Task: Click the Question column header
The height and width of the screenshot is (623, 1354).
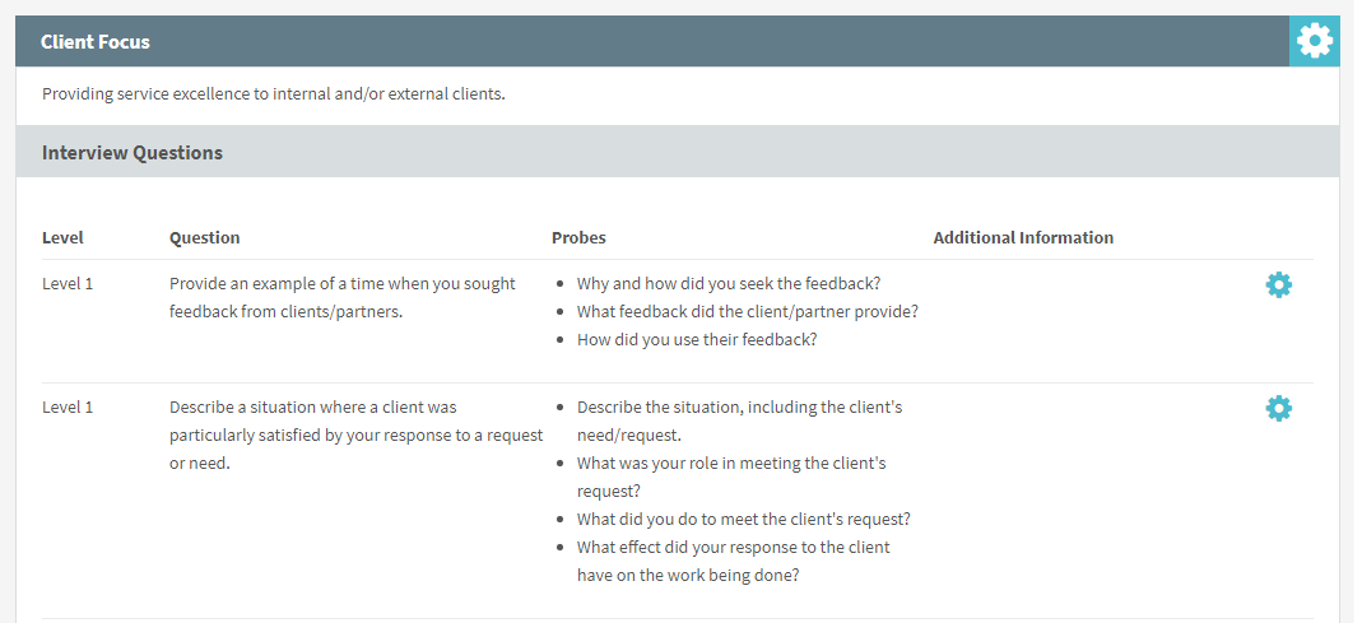Action: [204, 238]
